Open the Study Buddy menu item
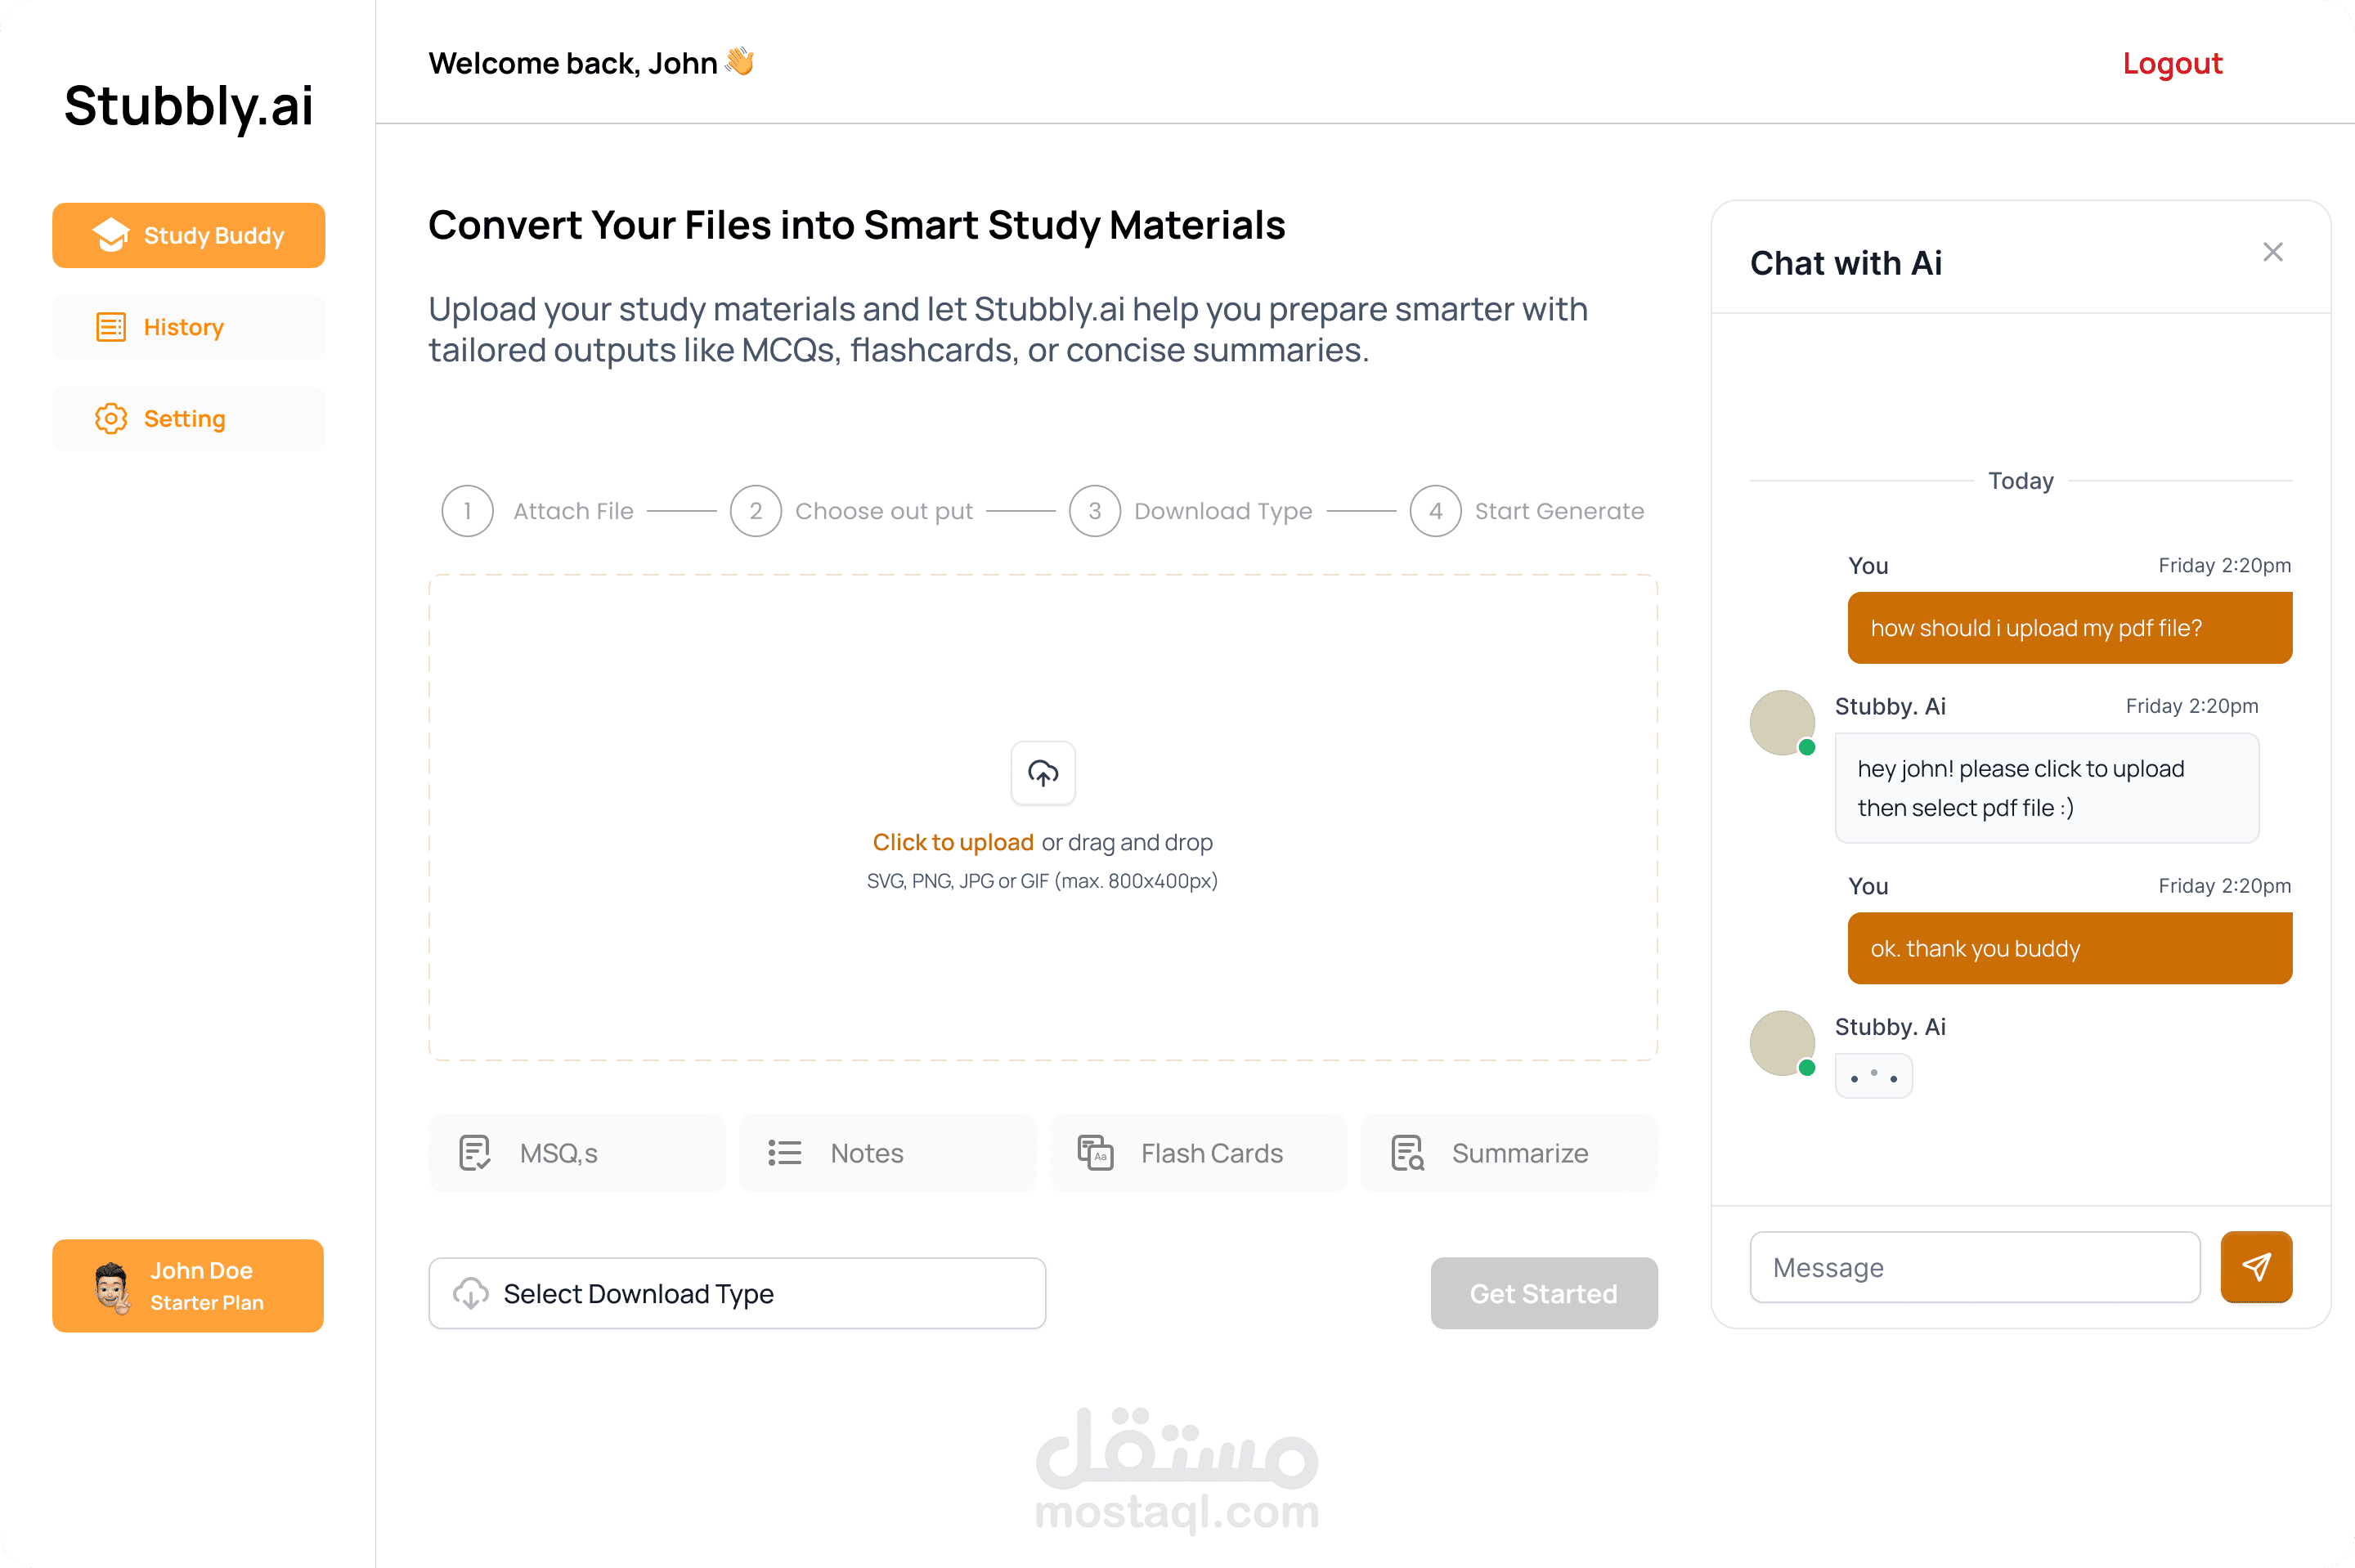The height and width of the screenshot is (1568, 2355). 189,235
